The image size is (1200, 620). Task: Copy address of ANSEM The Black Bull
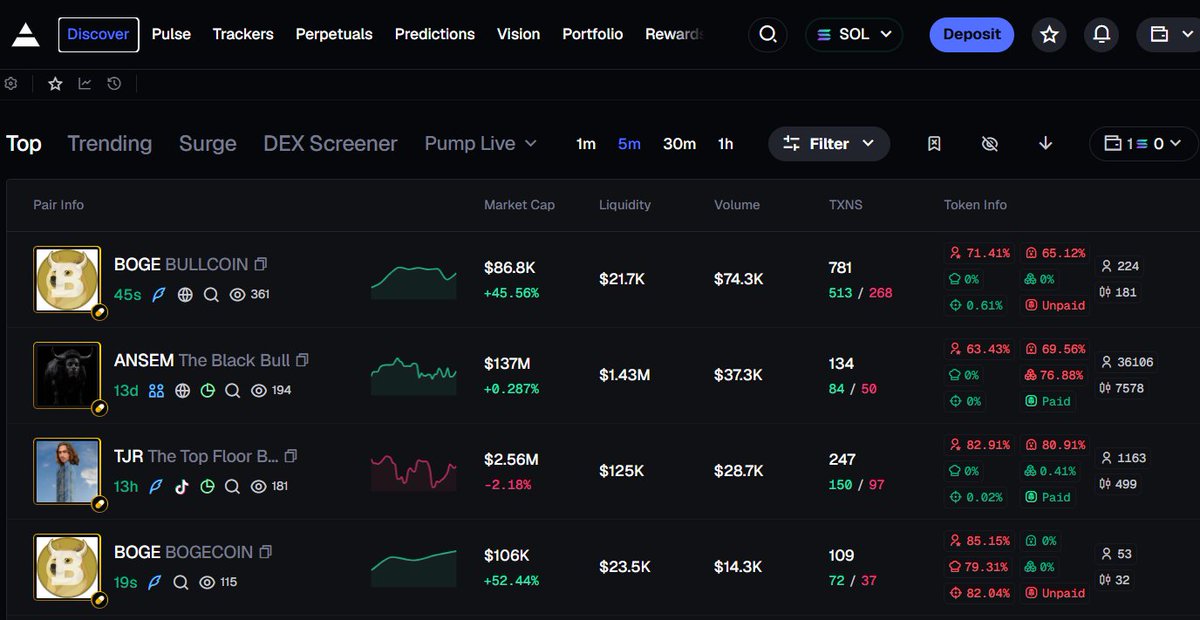302,360
